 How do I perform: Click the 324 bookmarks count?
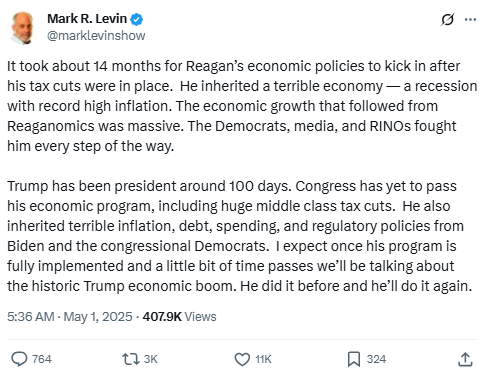[376, 359]
